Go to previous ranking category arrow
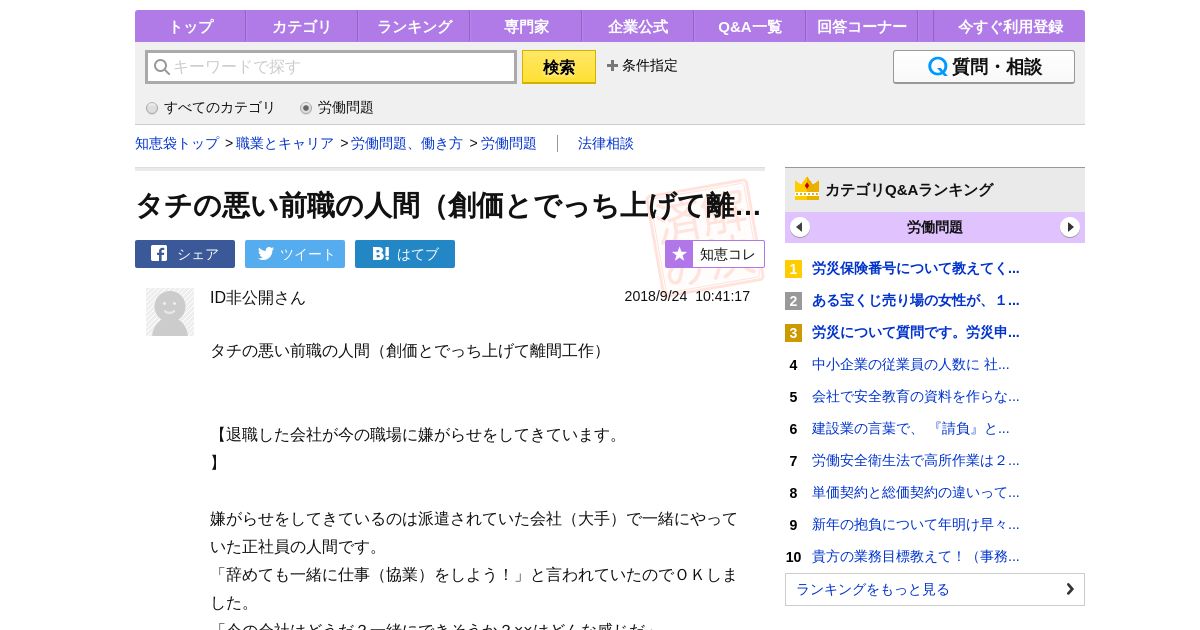This screenshot has width=1200, height=630. tap(800, 227)
